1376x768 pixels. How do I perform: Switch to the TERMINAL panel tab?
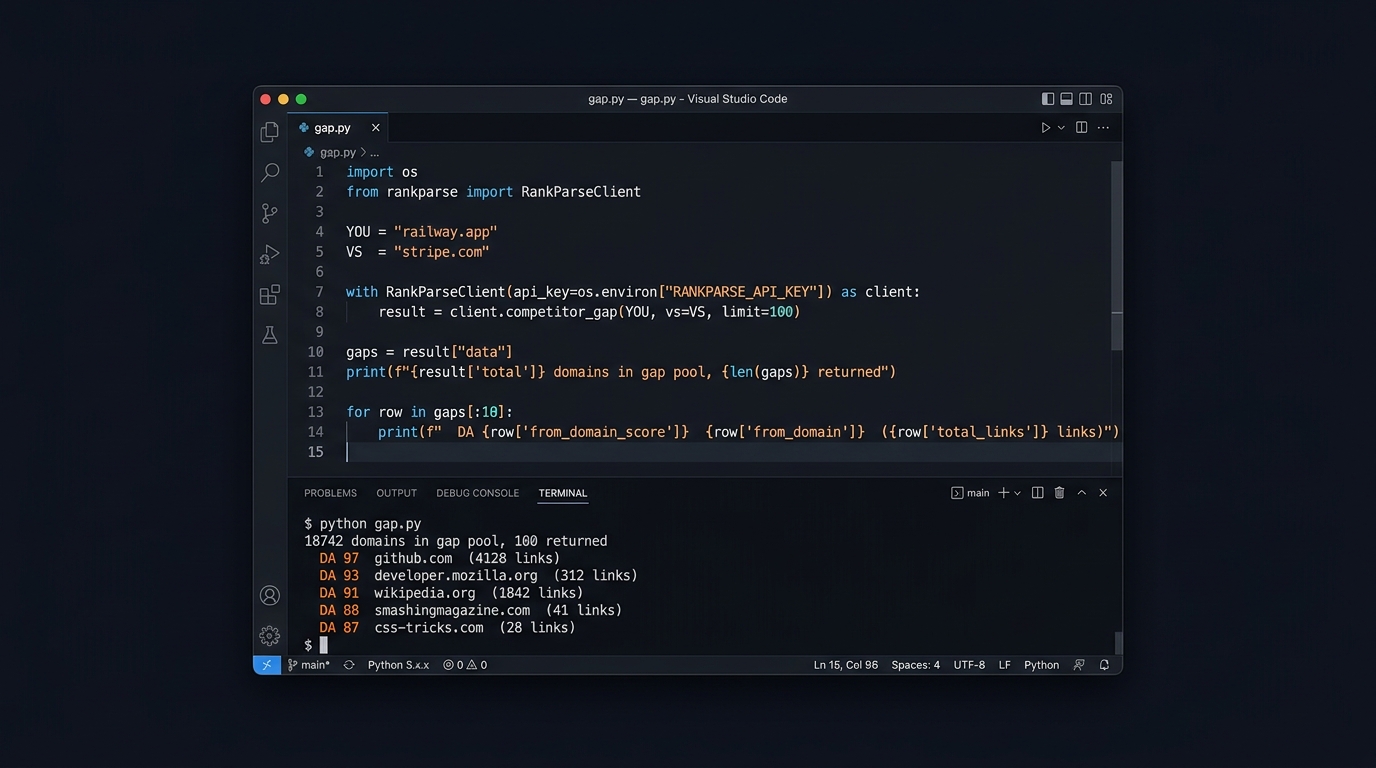coord(563,493)
